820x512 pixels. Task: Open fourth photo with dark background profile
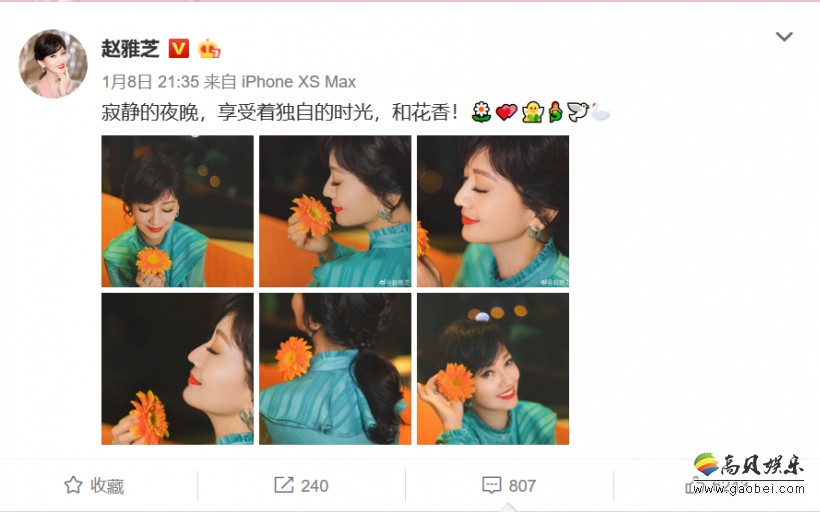[x=177, y=369]
